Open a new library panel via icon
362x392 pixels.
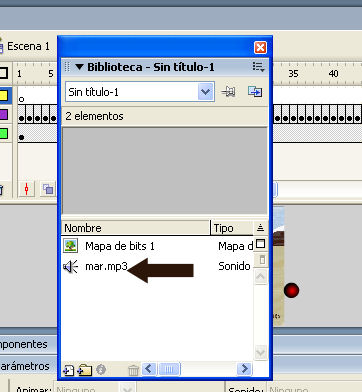pos(255,91)
